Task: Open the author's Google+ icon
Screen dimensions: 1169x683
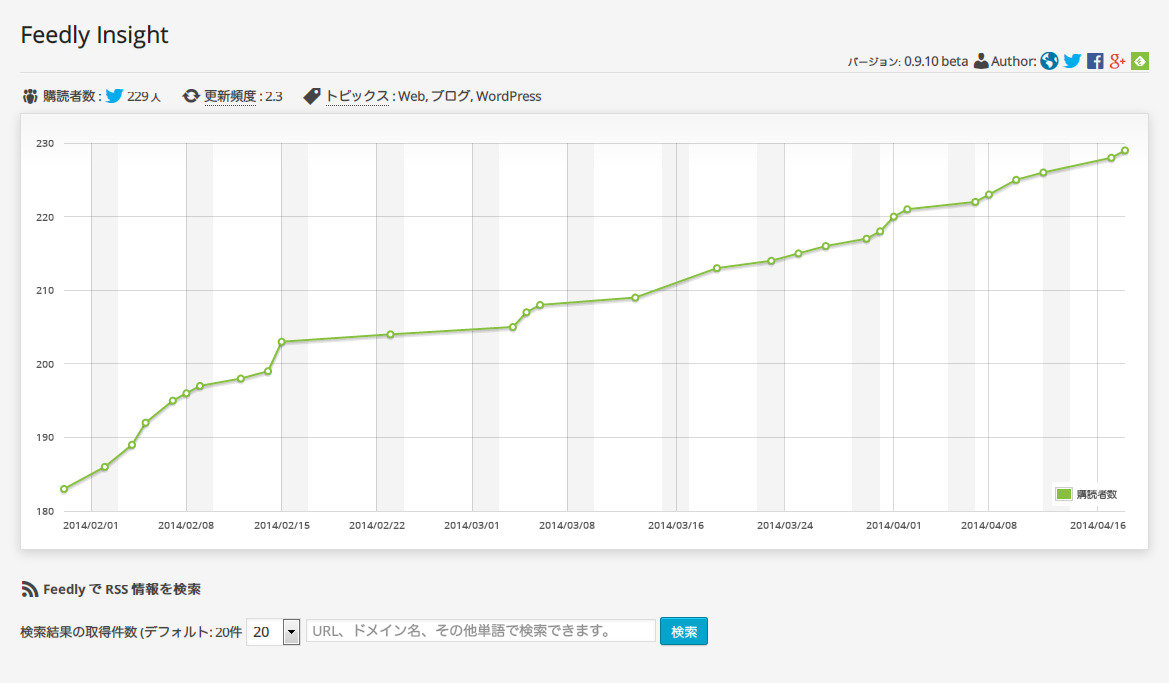Action: tap(1118, 61)
